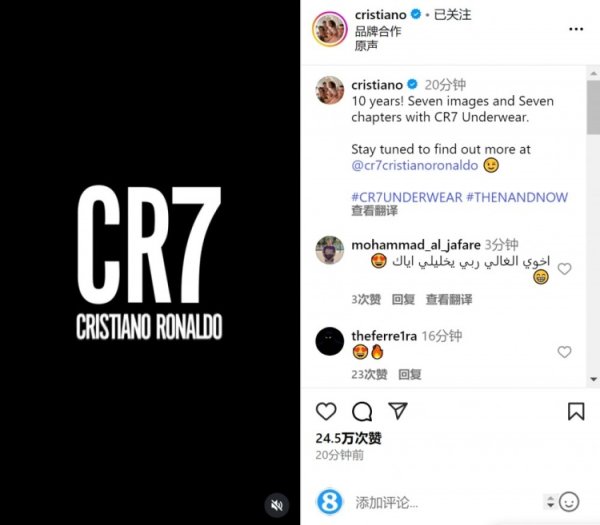The width and height of the screenshot is (600, 525).
Task: Open the @cr7cristianoronaldo mention link
Action: pyautogui.click(x=415, y=165)
